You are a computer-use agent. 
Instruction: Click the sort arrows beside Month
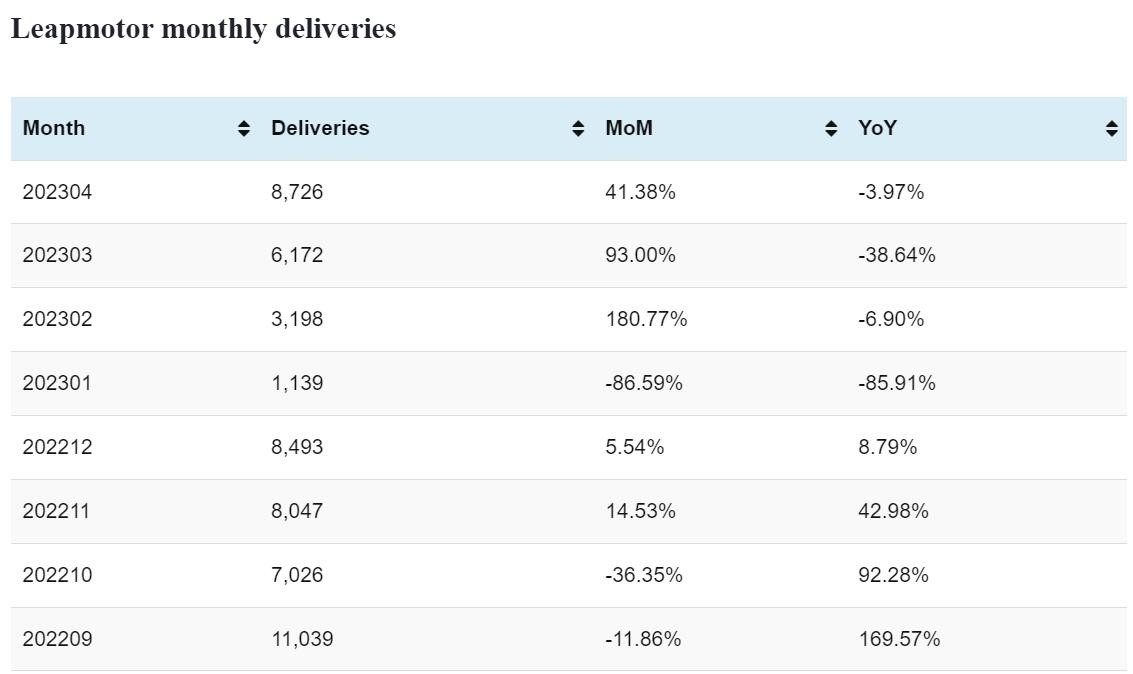[x=244, y=128]
